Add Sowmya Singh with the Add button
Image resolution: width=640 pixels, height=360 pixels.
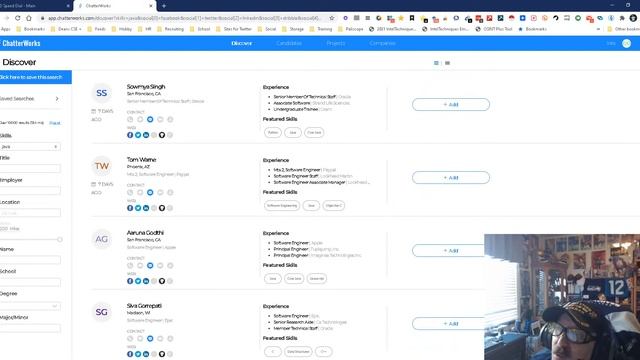[x=451, y=104]
